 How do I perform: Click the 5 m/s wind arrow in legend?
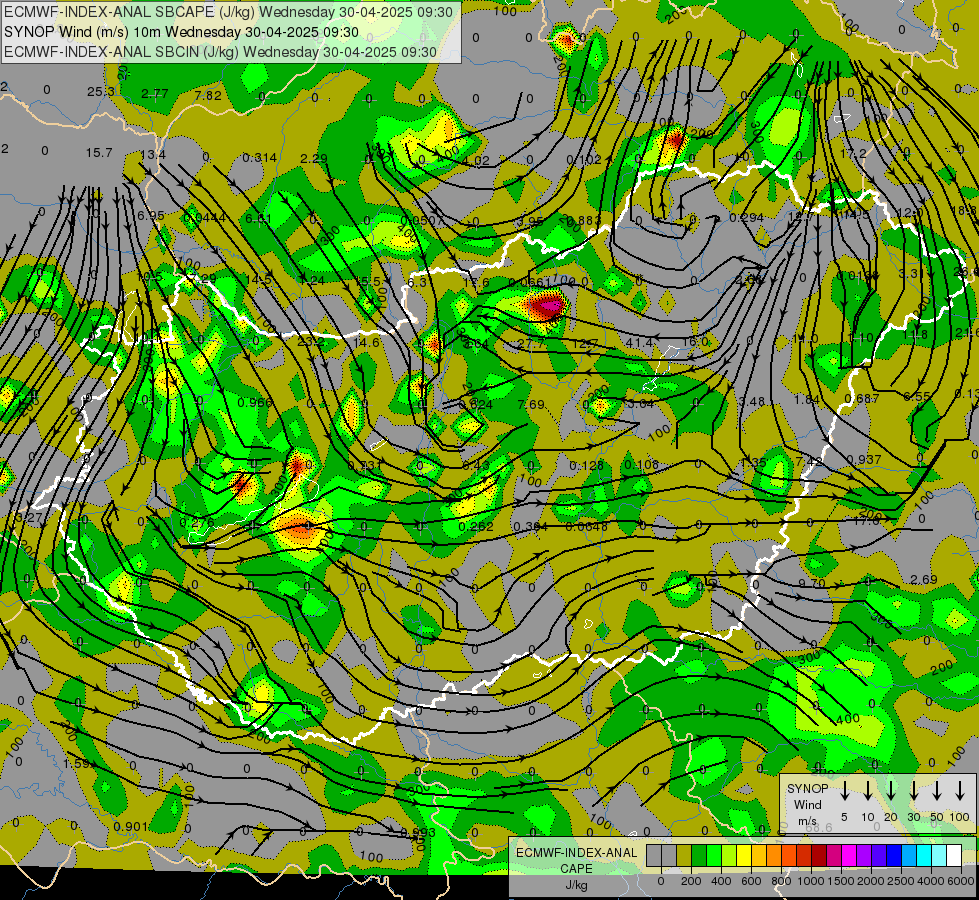tap(844, 791)
